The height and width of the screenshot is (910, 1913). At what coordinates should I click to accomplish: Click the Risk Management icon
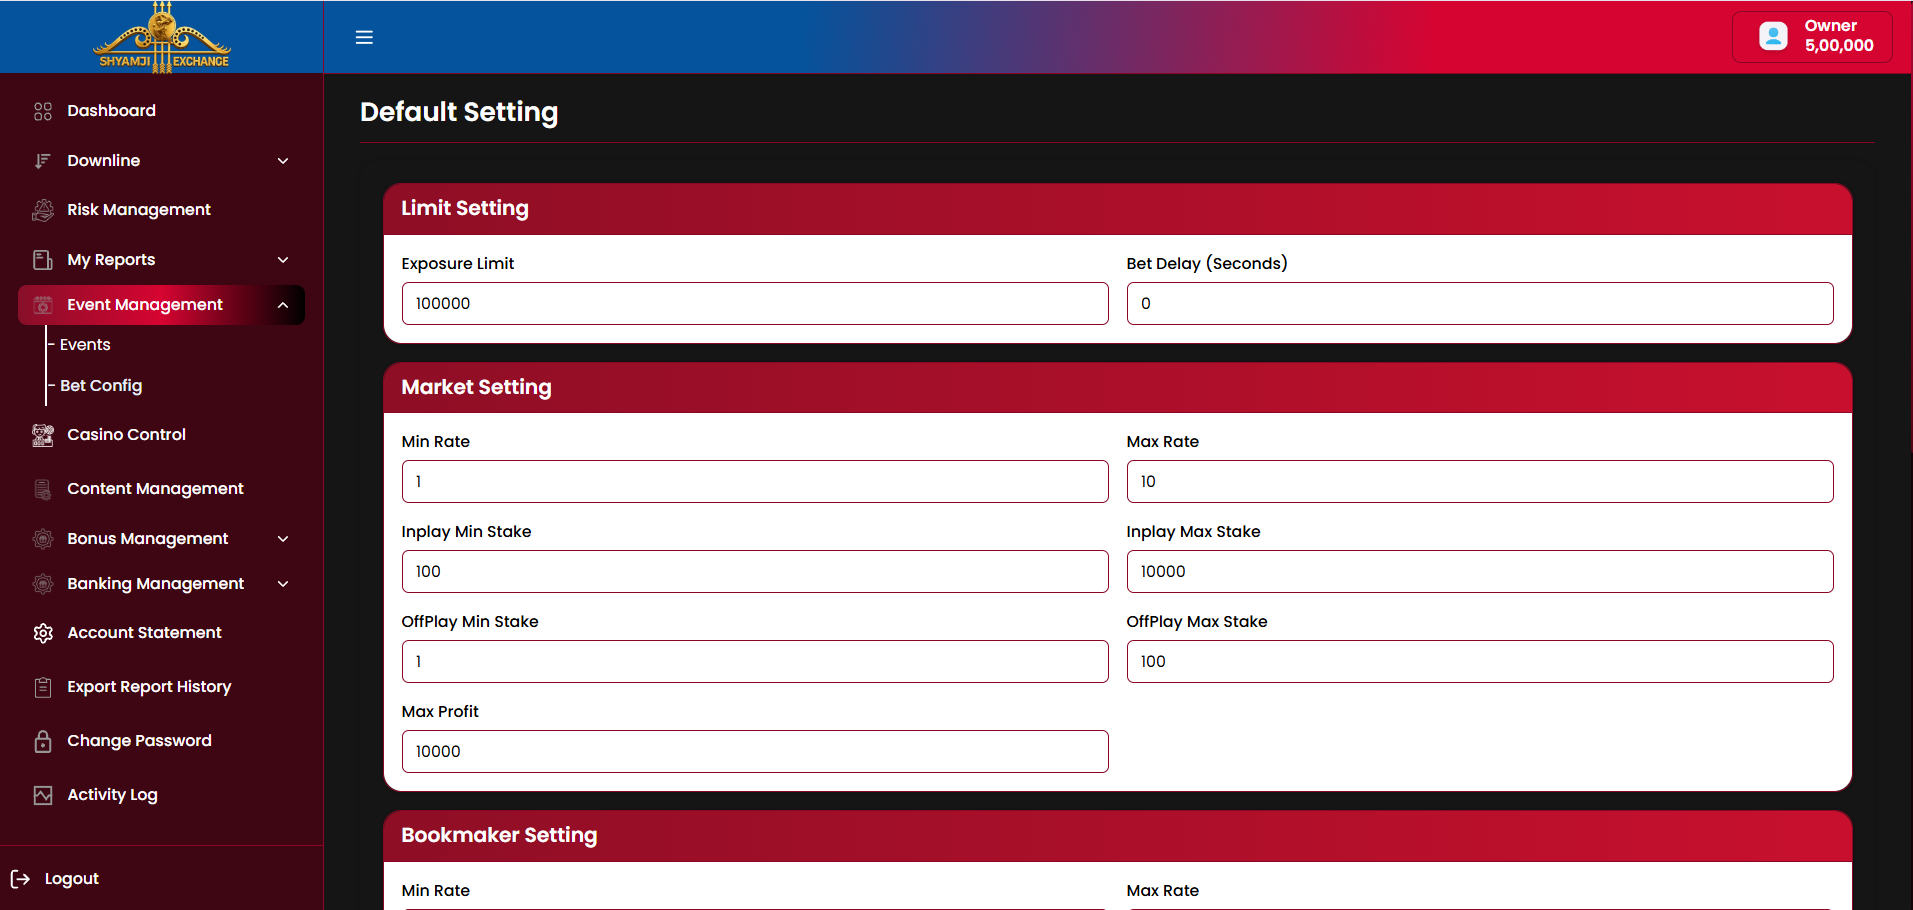point(43,210)
